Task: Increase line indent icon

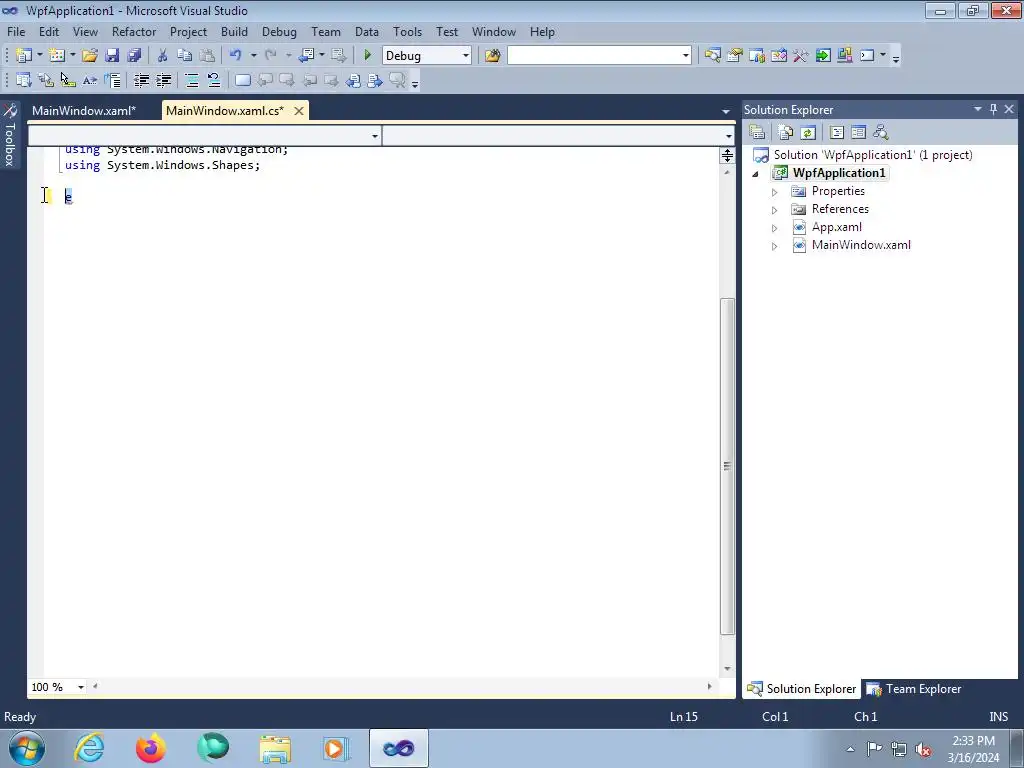Action: coord(163,80)
